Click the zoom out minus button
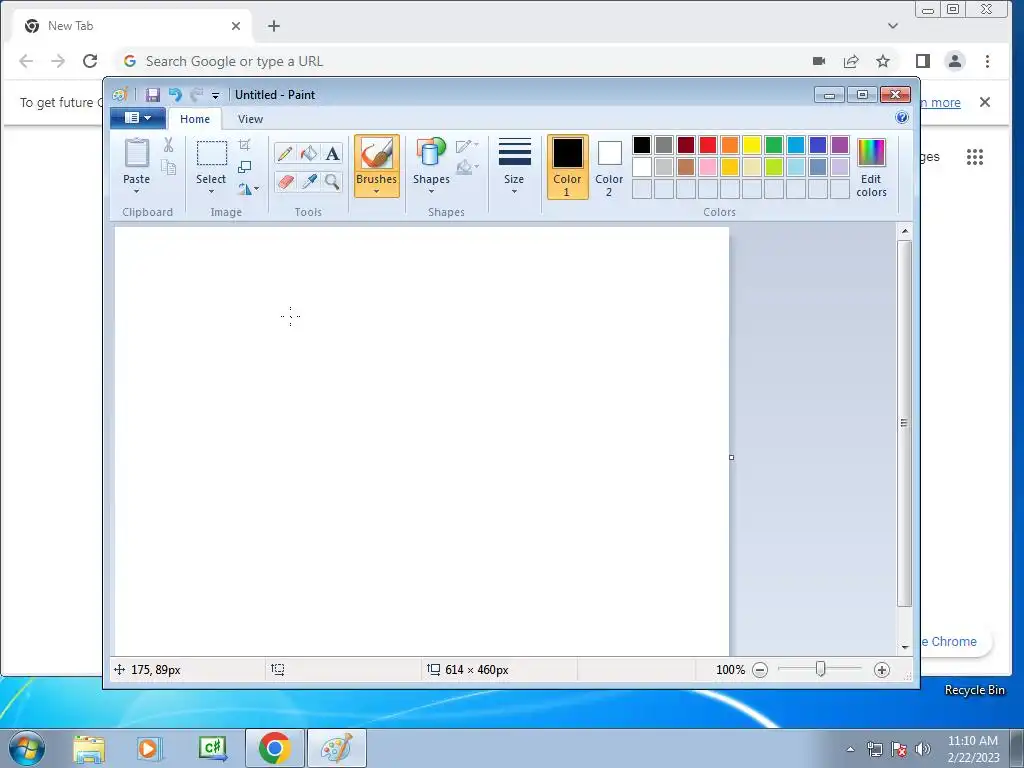 [760, 669]
